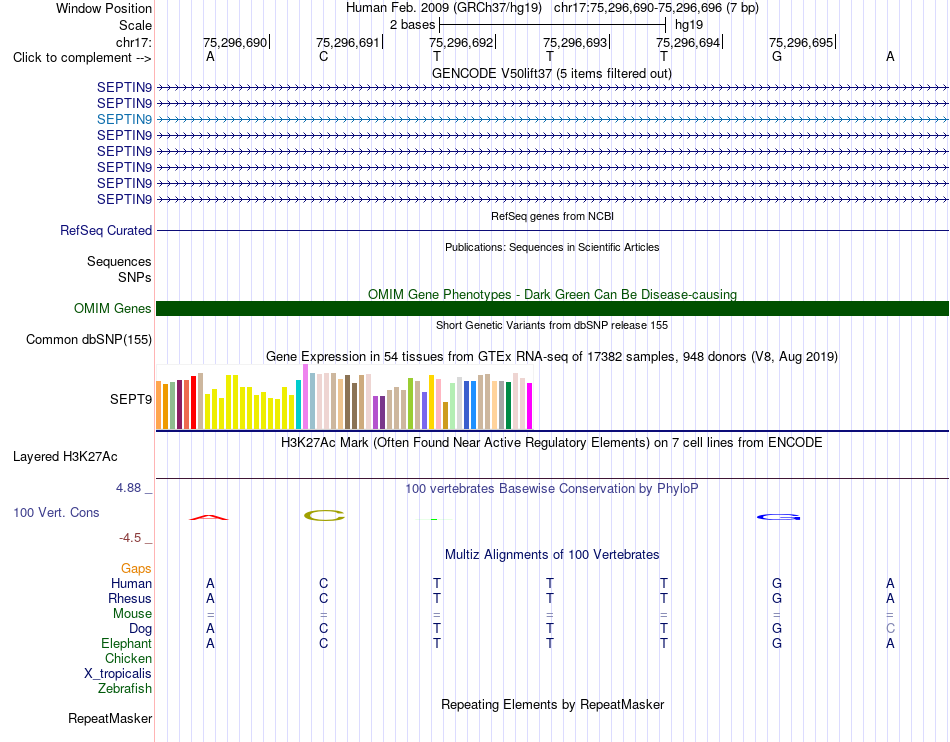950x742 pixels.
Task: Click the orange 'Gaps' label
Action: [x=136, y=569]
